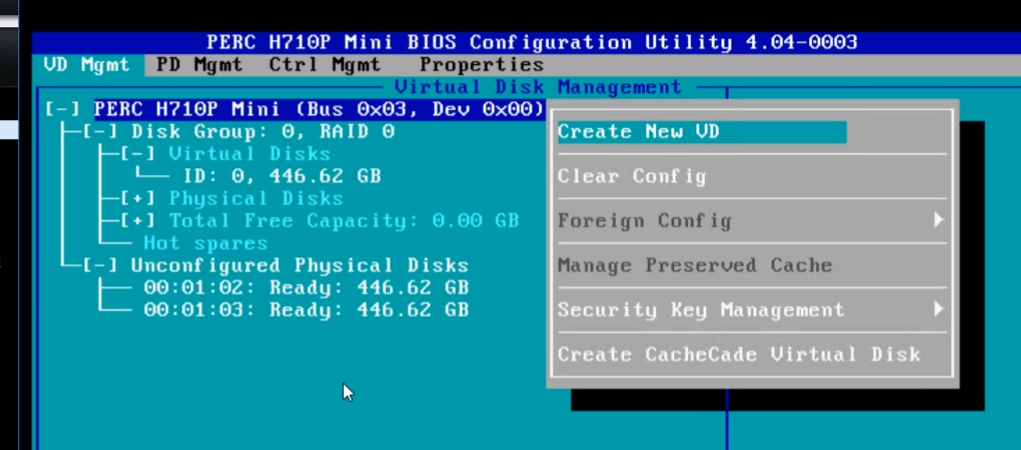Switch to the VD Mgmt tab
This screenshot has height=450, width=1021.
[87, 65]
